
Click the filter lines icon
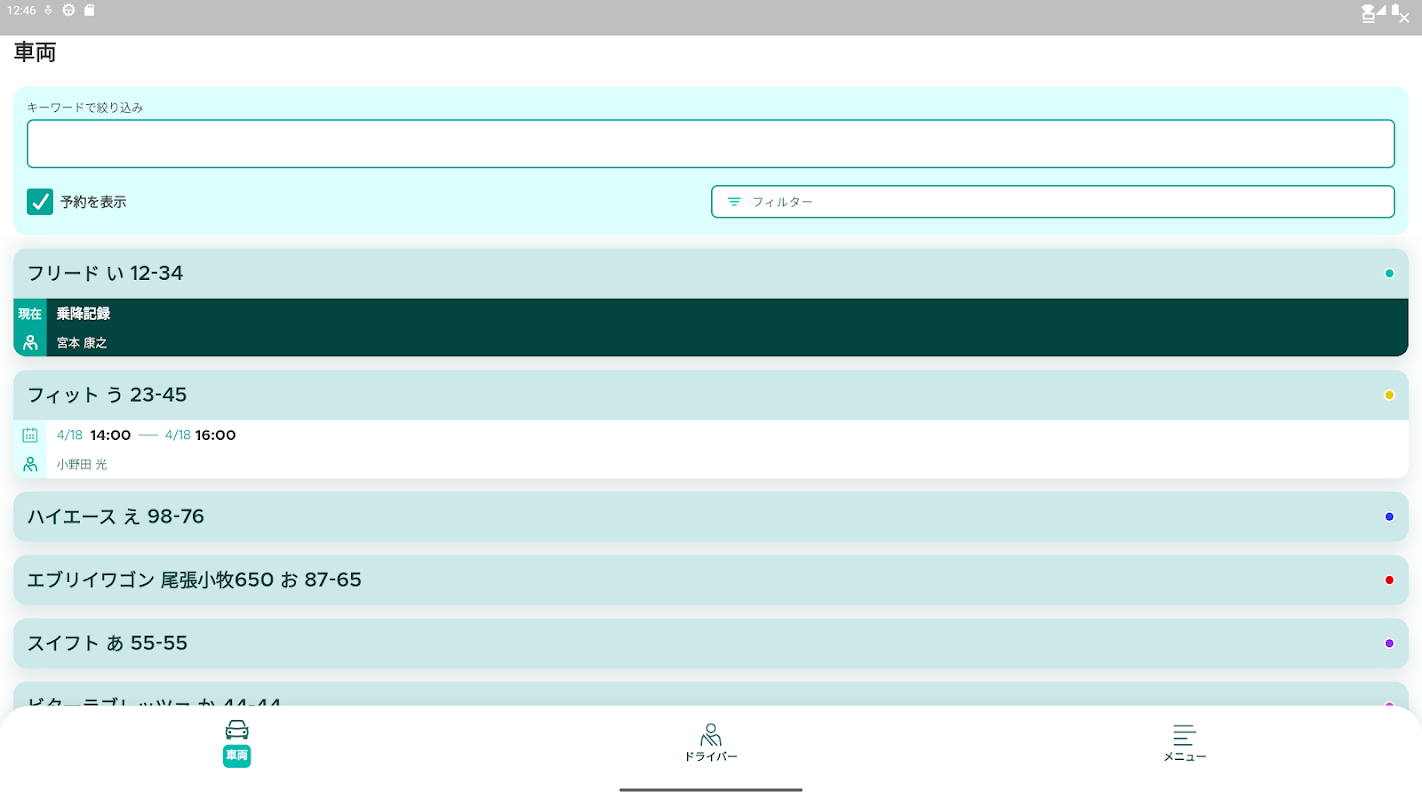tap(734, 201)
